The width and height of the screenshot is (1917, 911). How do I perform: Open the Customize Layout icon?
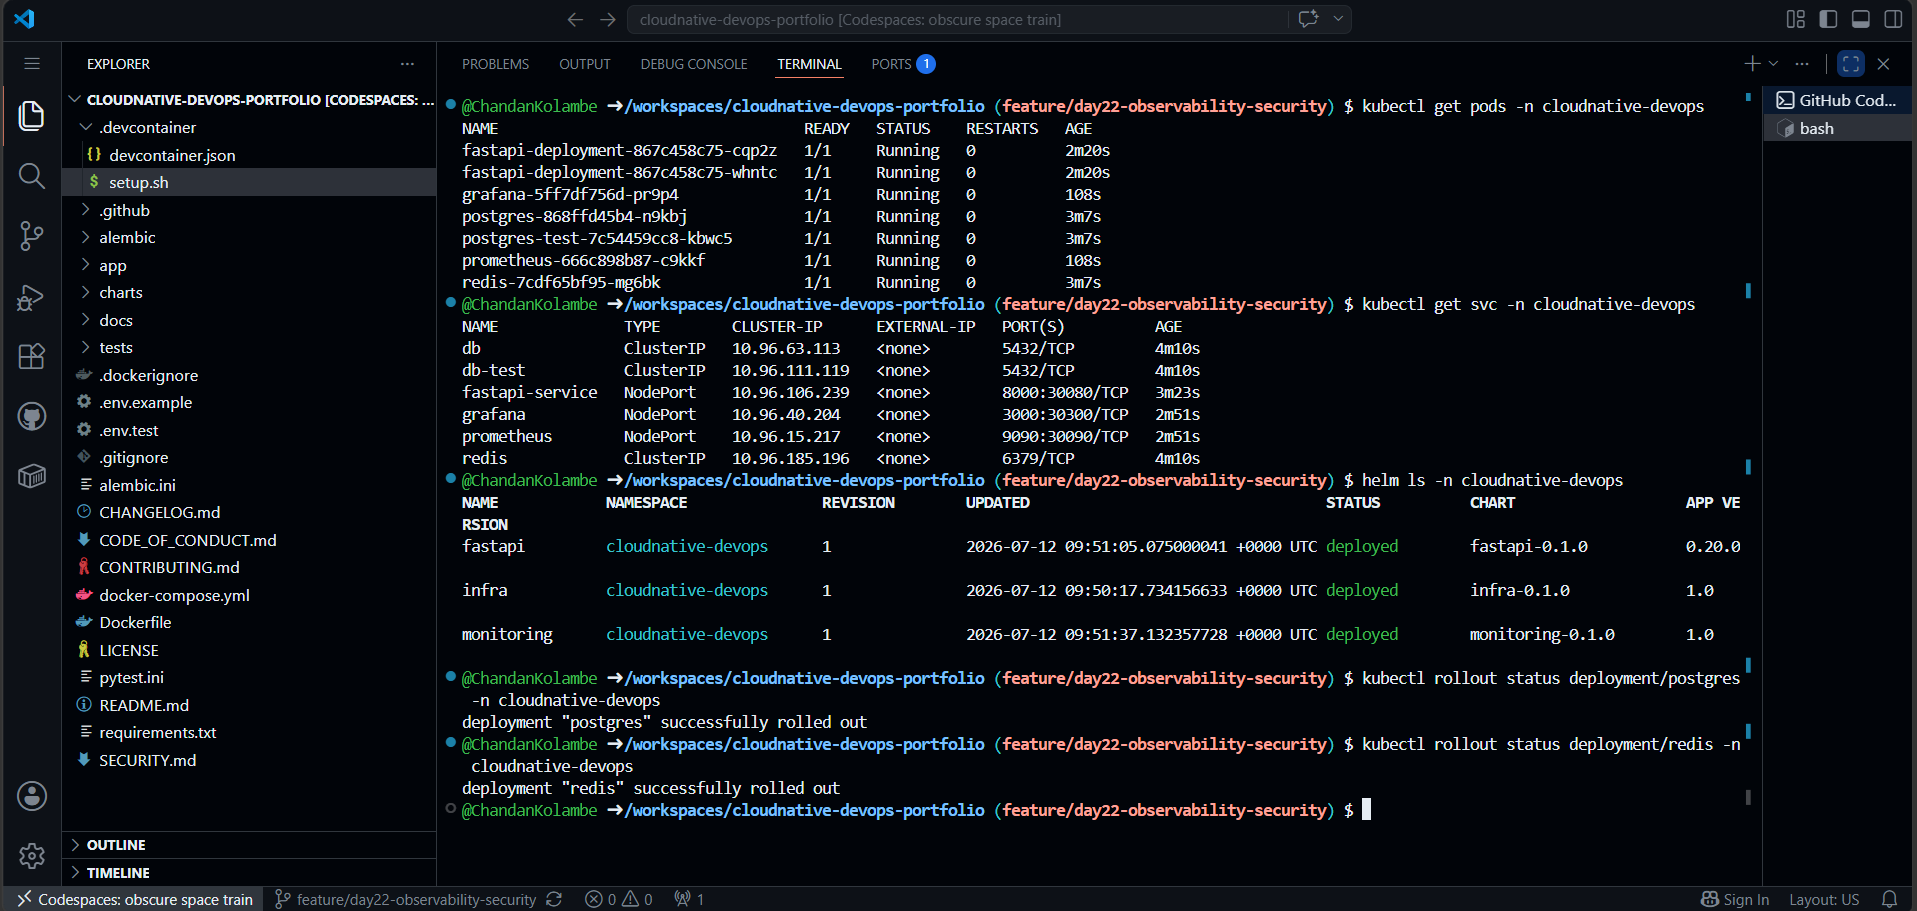1796,19
